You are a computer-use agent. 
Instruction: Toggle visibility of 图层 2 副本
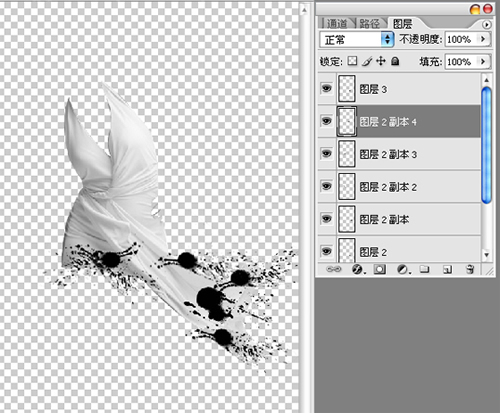click(x=326, y=219)
